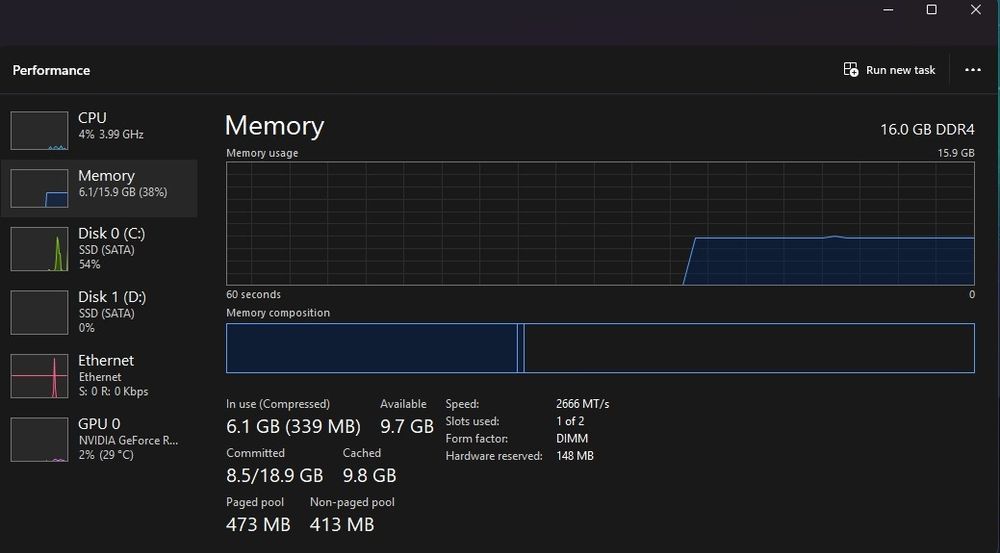Click the Non-paged pool label
Image resolution: width=1000 pixels, height=553 pixels.
click(352, 502)
